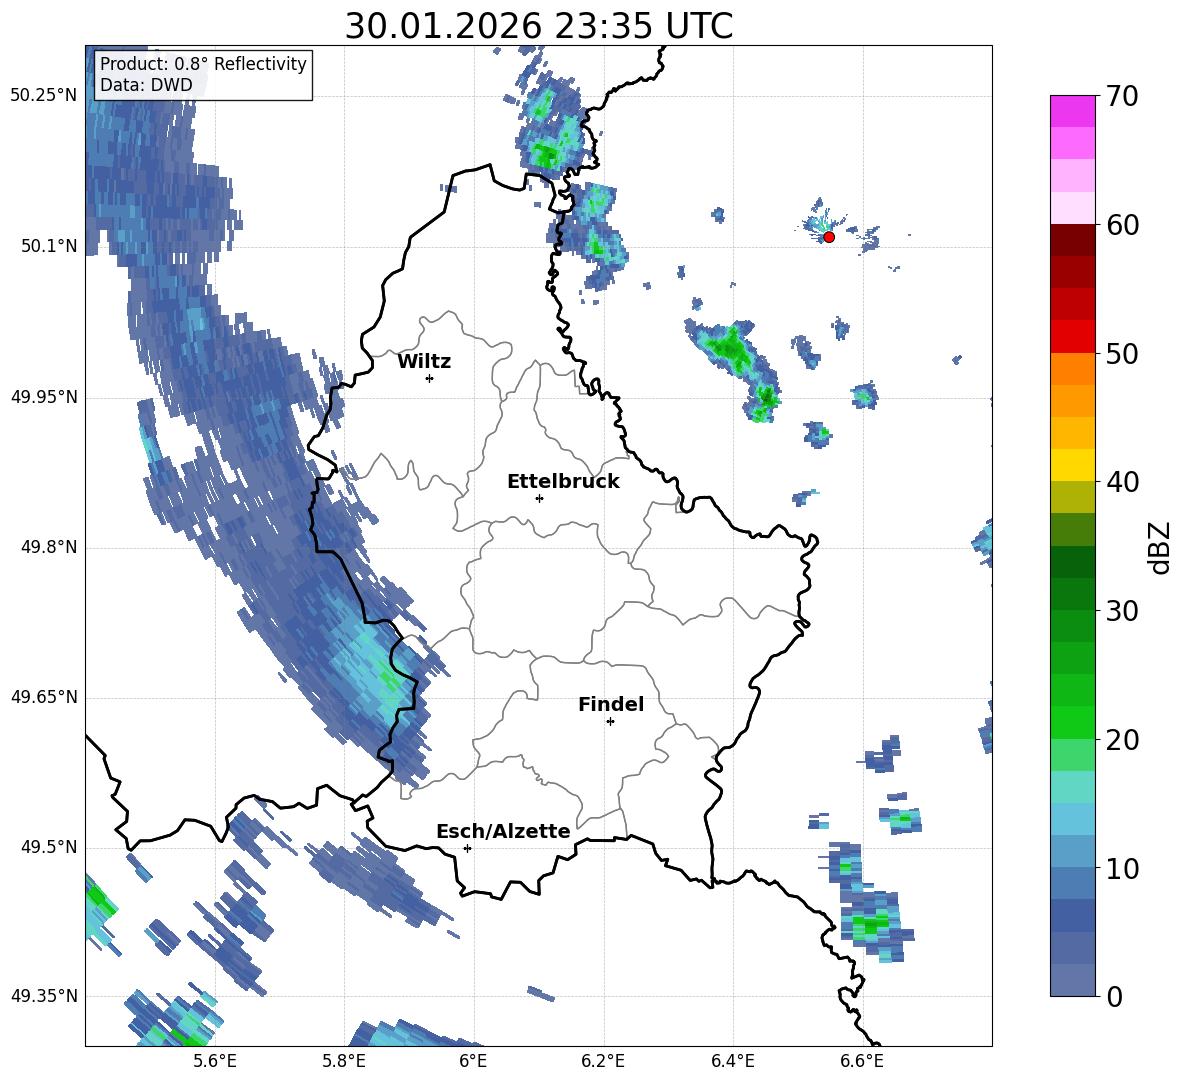1184x1081 pixels.
Task: Click the 49.35°N latitude label
Action: [44, 996]
